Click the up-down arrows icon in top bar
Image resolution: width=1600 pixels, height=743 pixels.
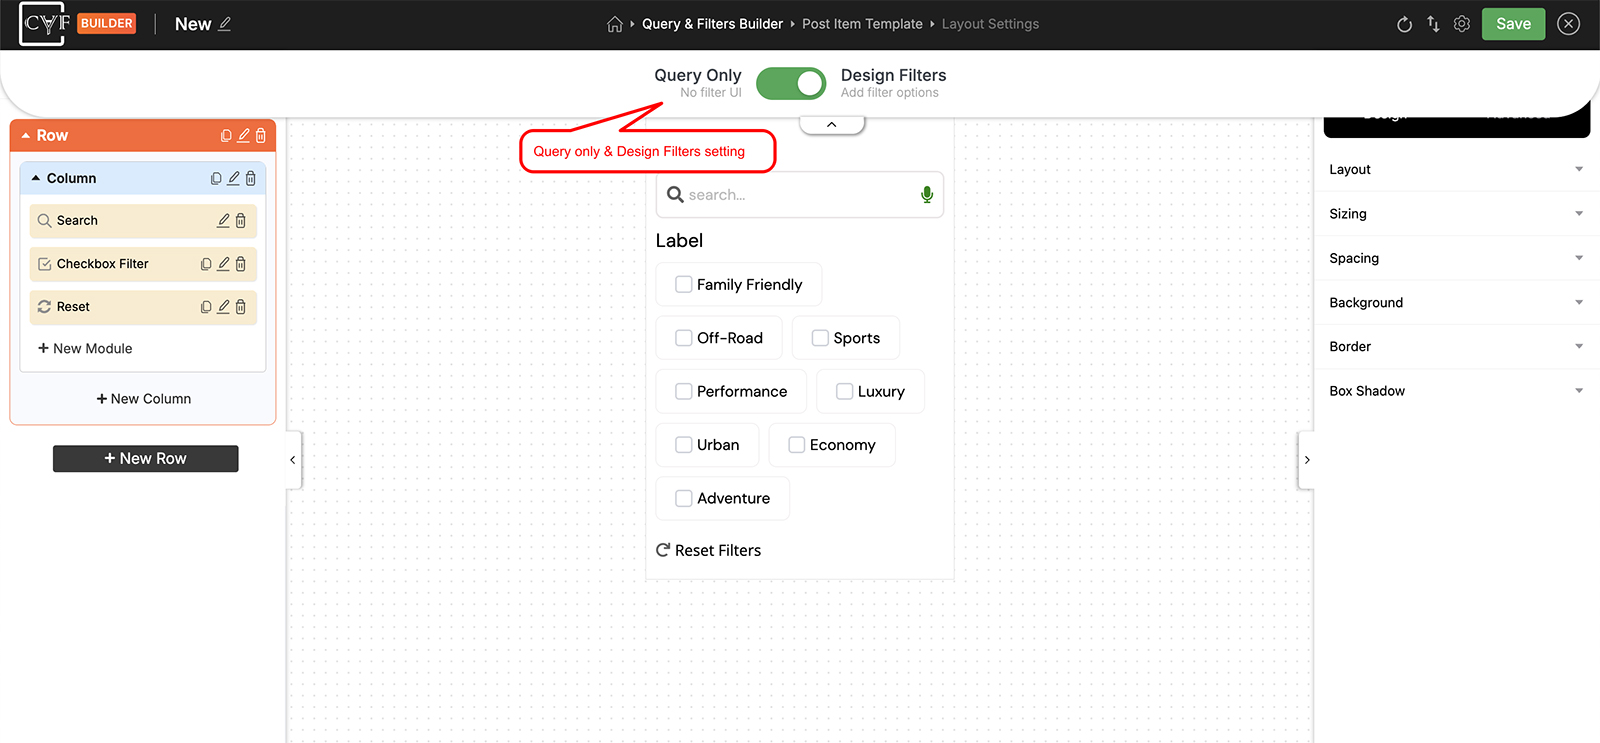(x=1433, y=24)
